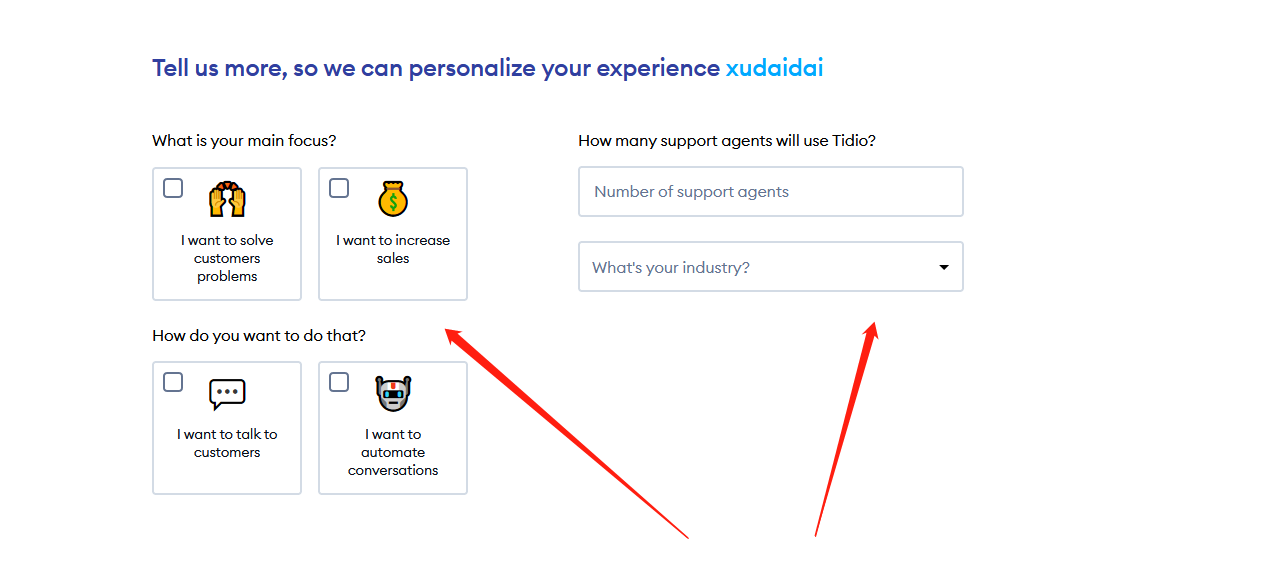1281x586 pixels.
Task: Click the "What is your main focus?" label
Action: (x=244, y=141)
